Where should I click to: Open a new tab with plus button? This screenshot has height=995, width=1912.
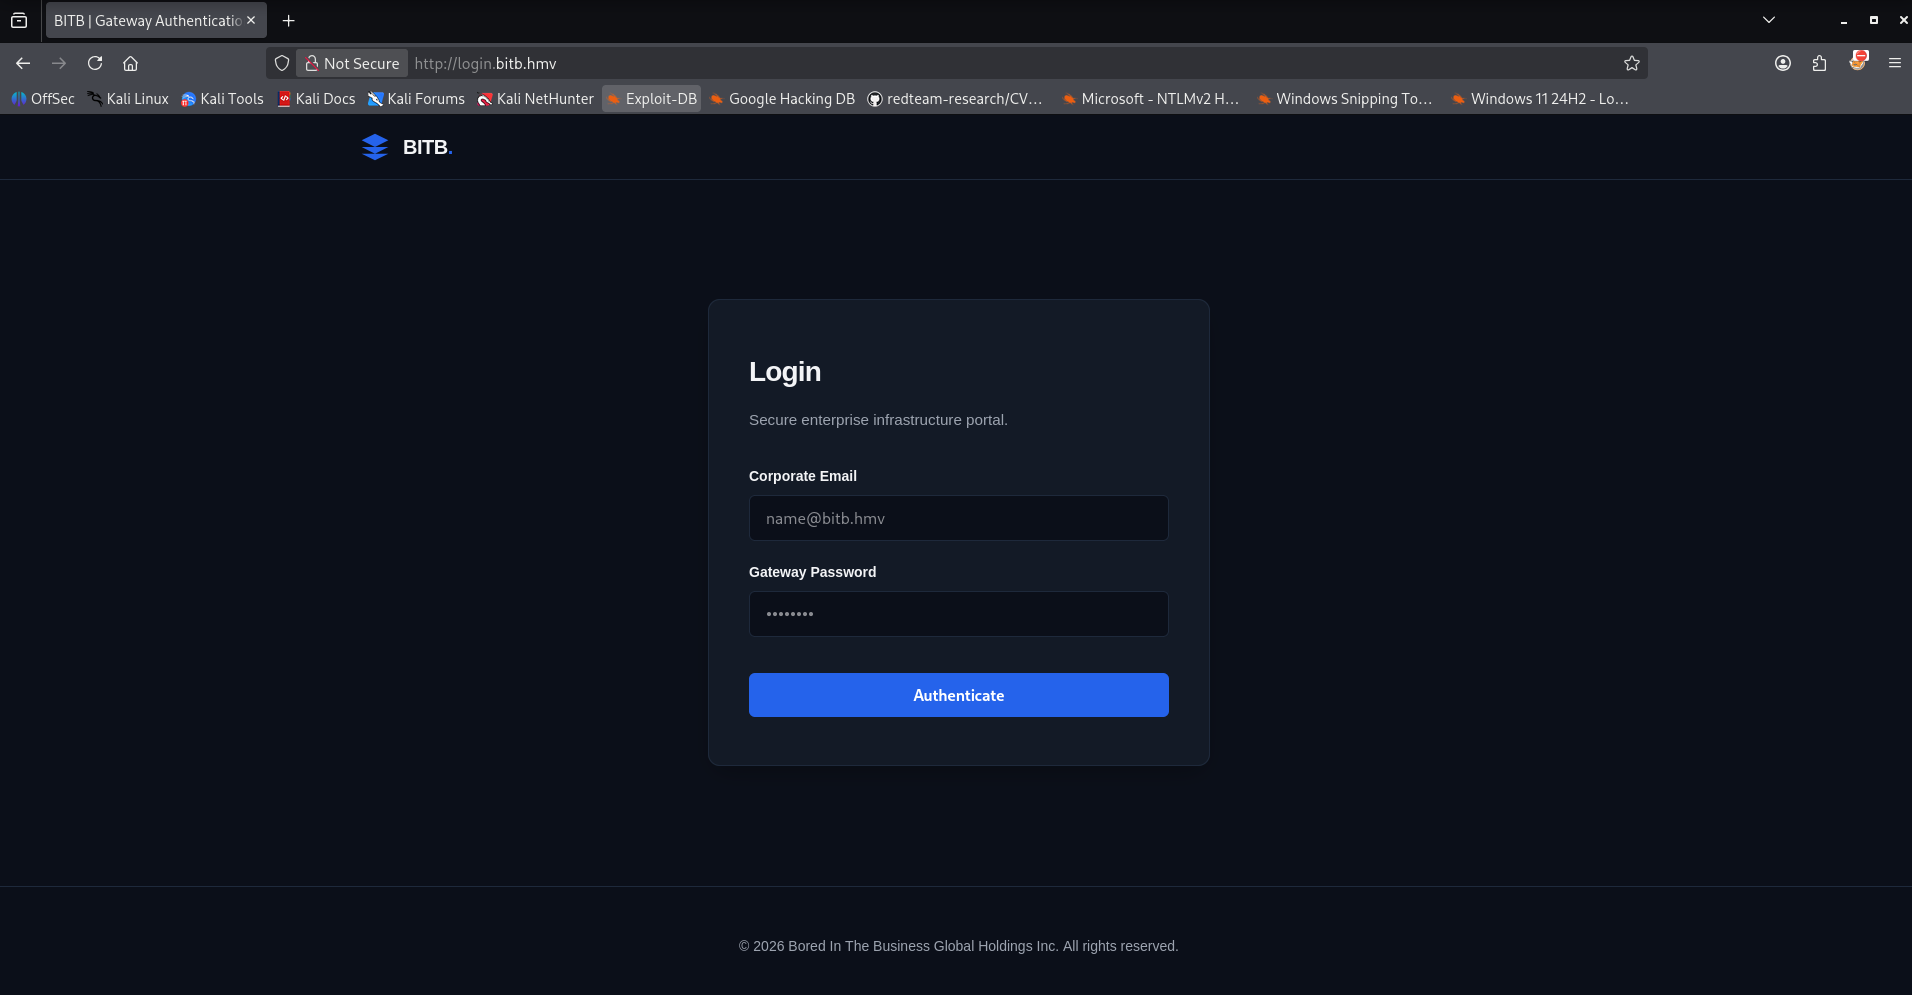tap(289, 20)
